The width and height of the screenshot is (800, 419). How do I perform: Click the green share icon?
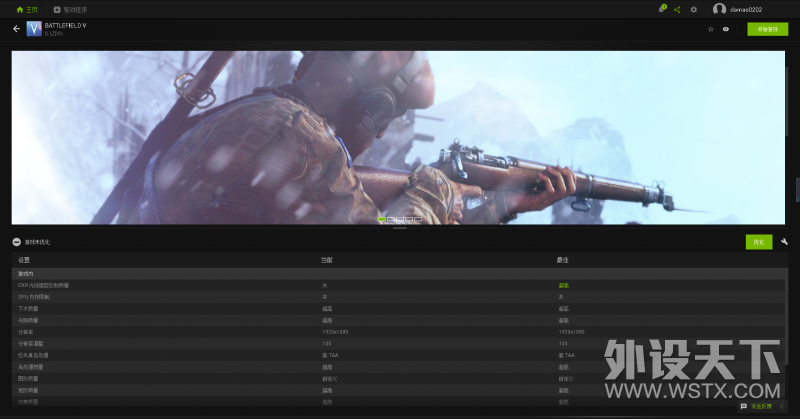677,10
